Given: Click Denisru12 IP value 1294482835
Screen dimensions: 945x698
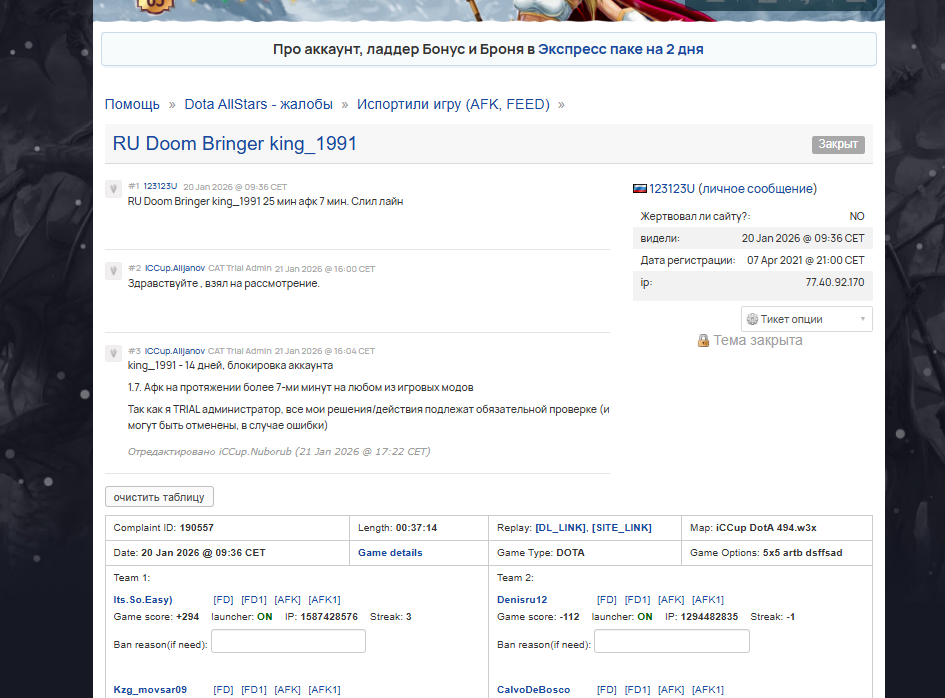Looking at the screenshot, I should (709, 617).
